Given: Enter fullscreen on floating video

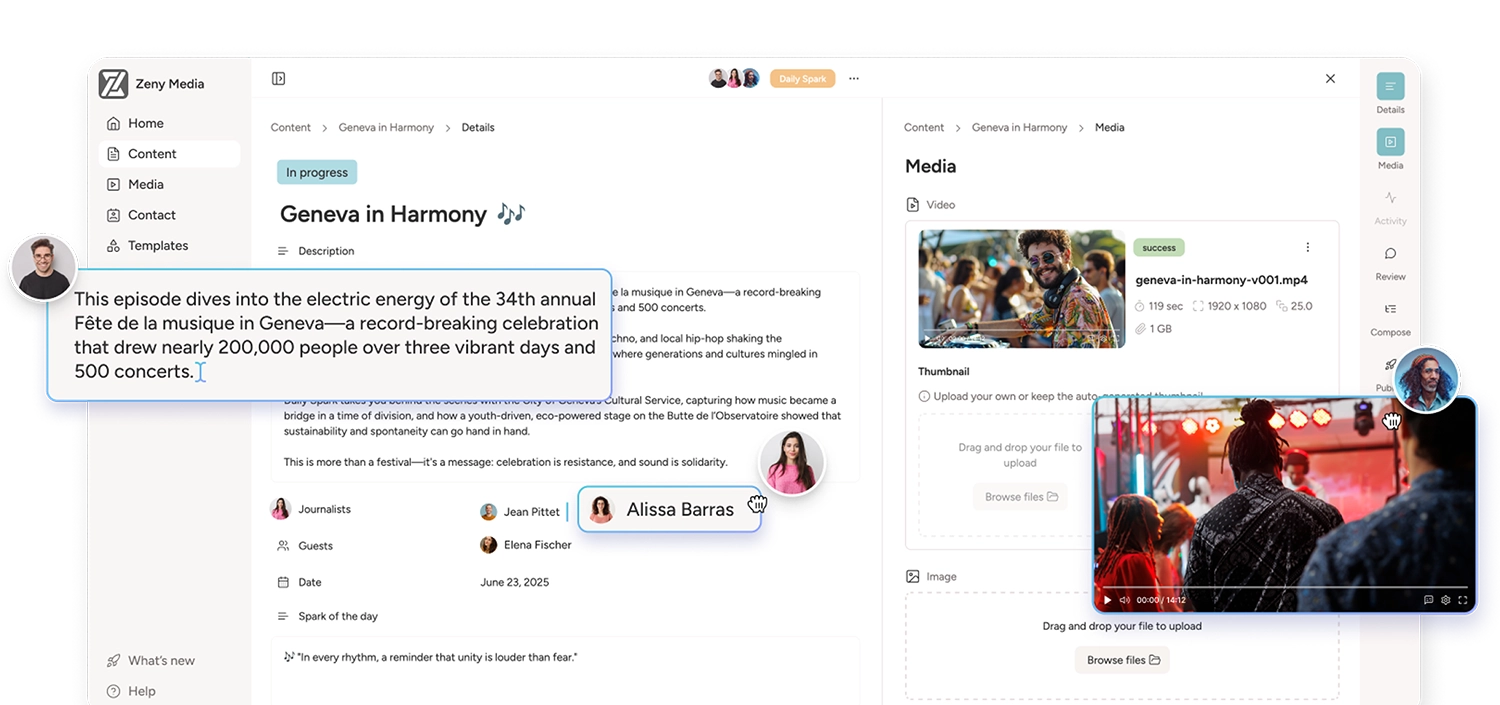Looking at the screenshot, I should pos(1462,600).
